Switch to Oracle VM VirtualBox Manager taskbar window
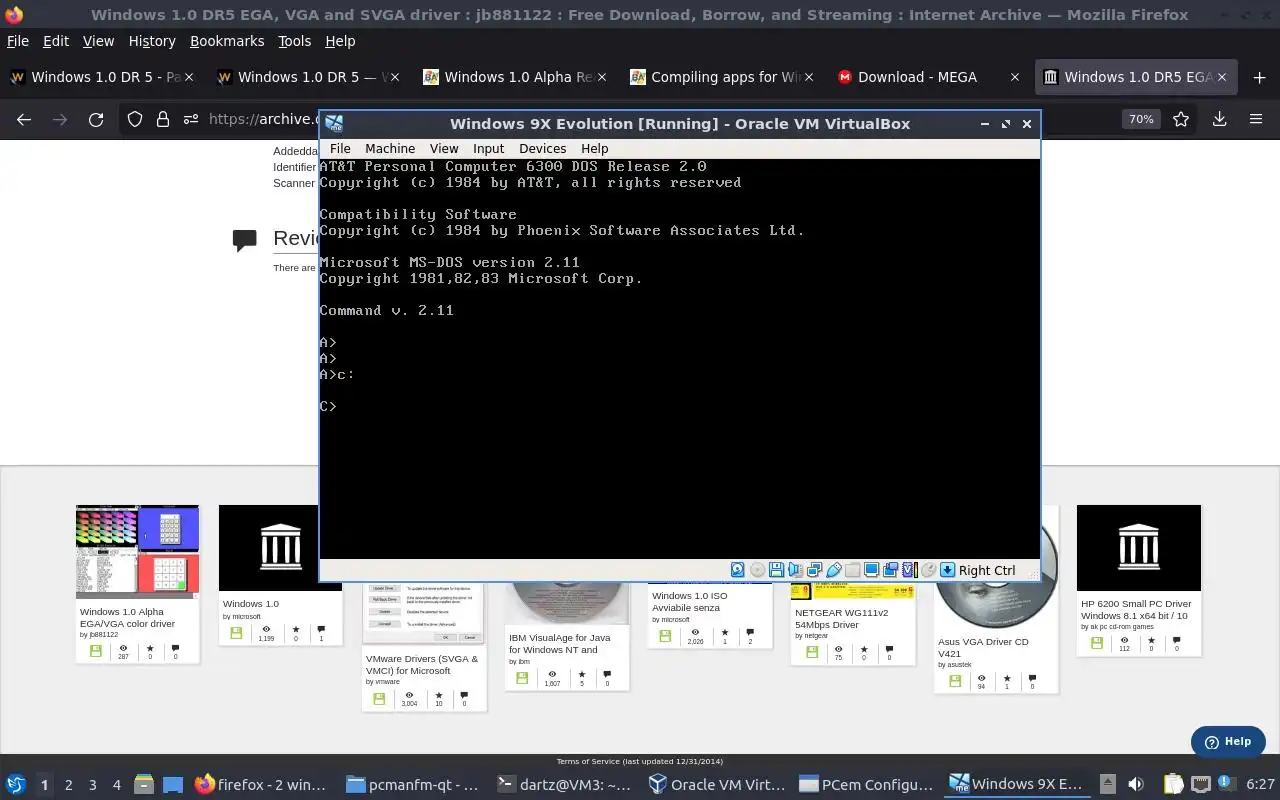The height and width of the screenshot is (800, 1280). coord(716,785)
